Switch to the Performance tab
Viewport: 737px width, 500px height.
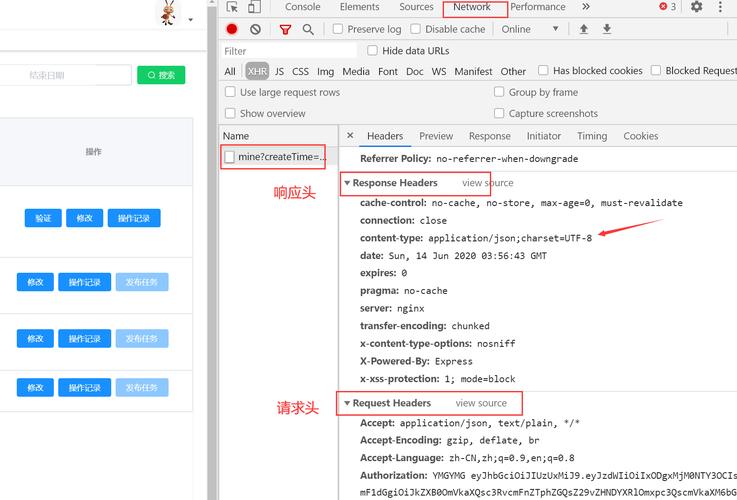tap(538, 7)
